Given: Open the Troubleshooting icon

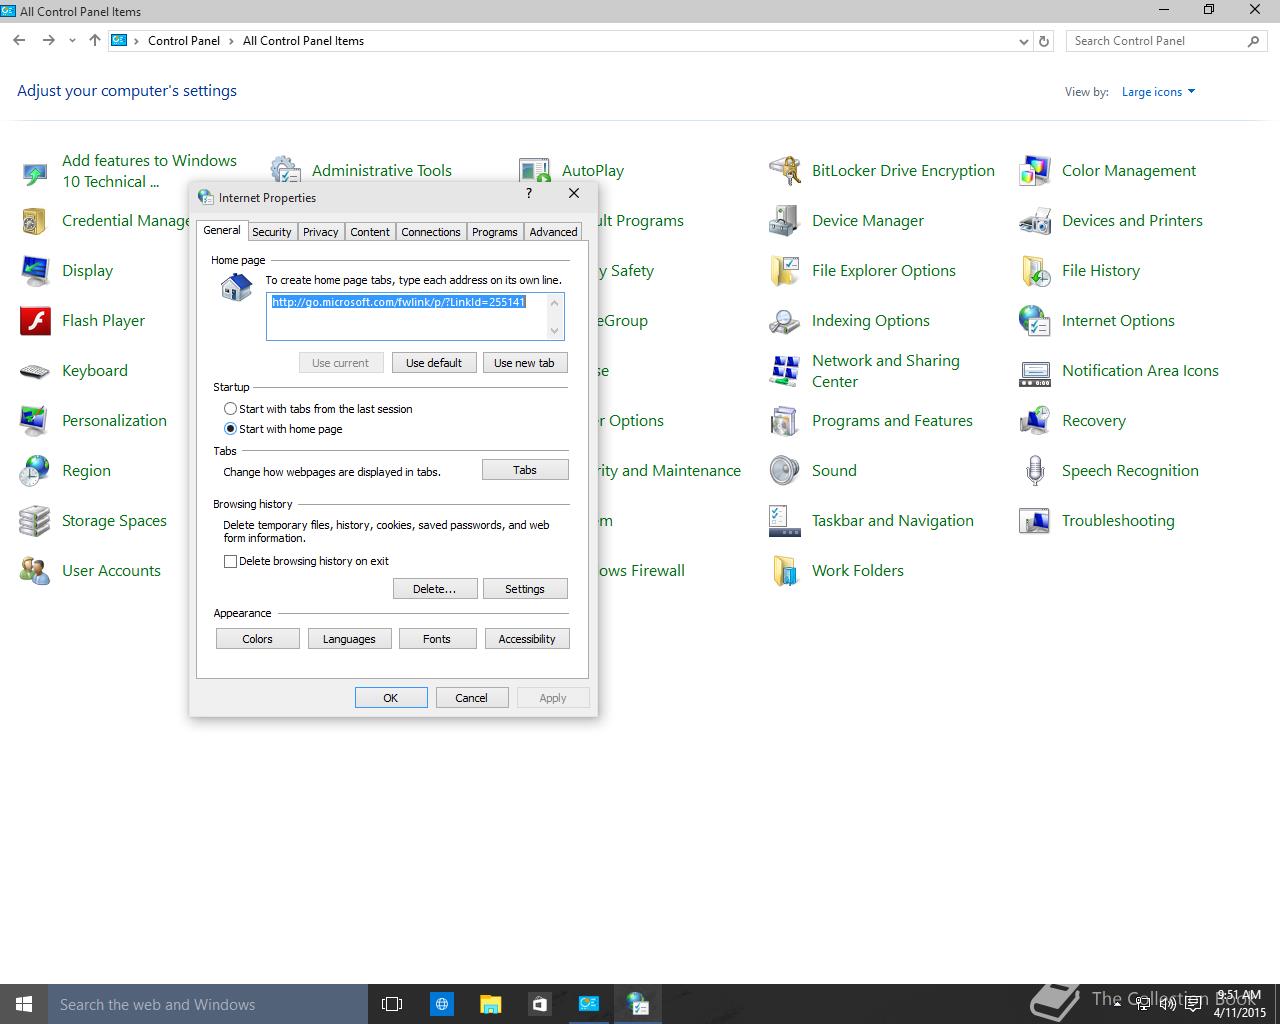Looking at the screenshot, I should point(1035,521).
